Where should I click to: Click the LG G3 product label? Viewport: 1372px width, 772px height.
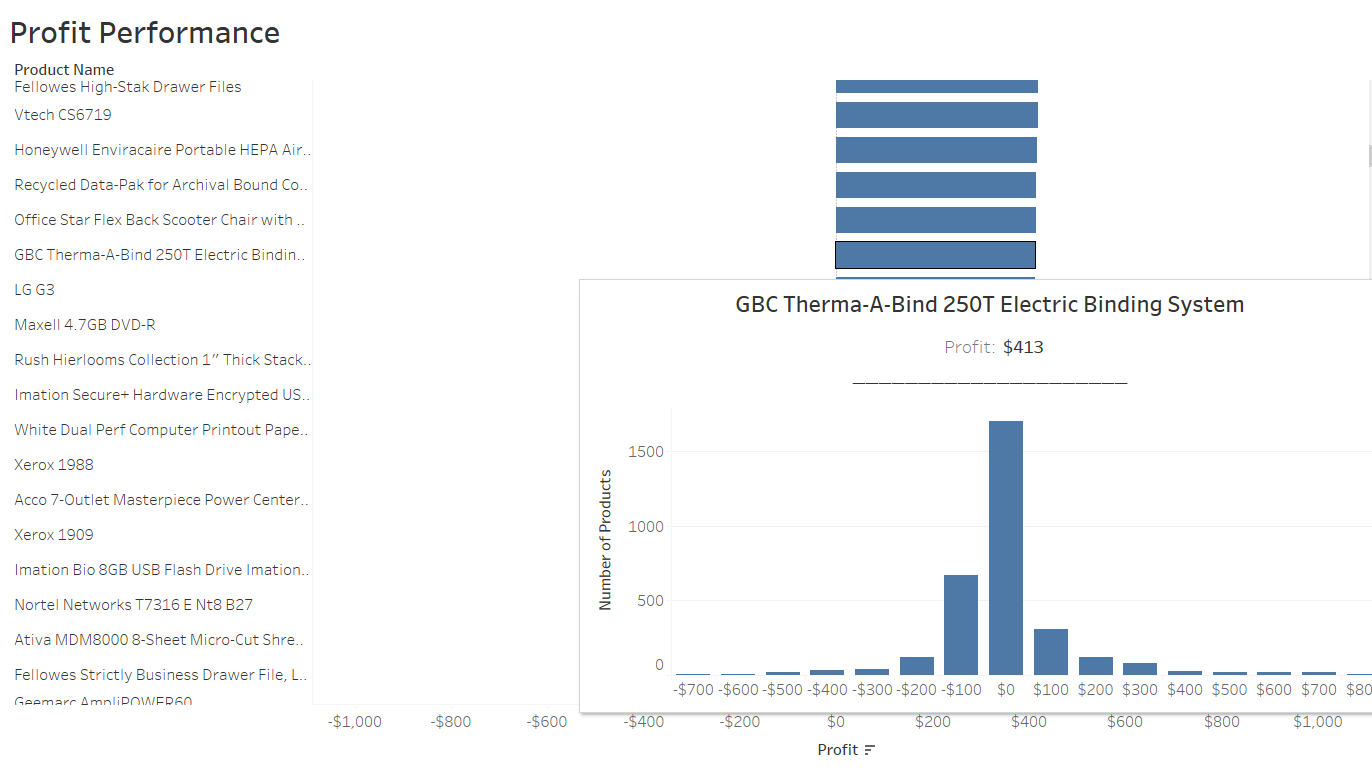click(35, 290)
